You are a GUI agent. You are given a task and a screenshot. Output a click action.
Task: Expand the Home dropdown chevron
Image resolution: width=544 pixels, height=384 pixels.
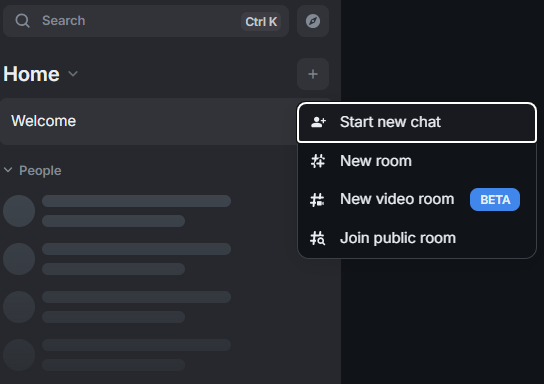point(73,74)
